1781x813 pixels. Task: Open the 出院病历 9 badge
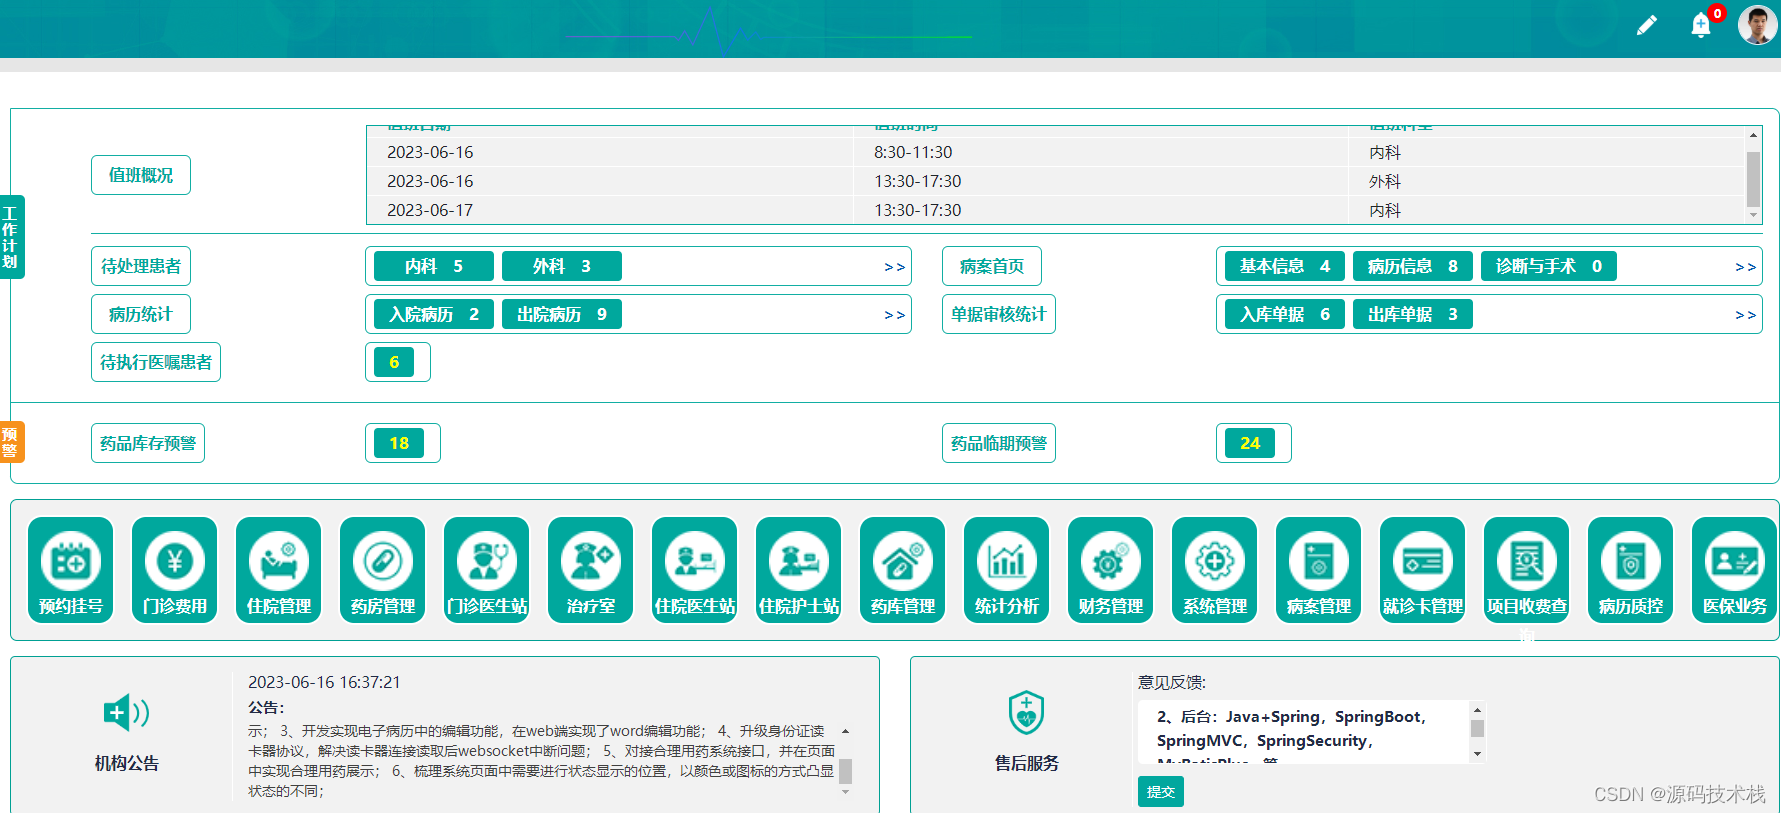pyautogui.click(x=562, y=314)
